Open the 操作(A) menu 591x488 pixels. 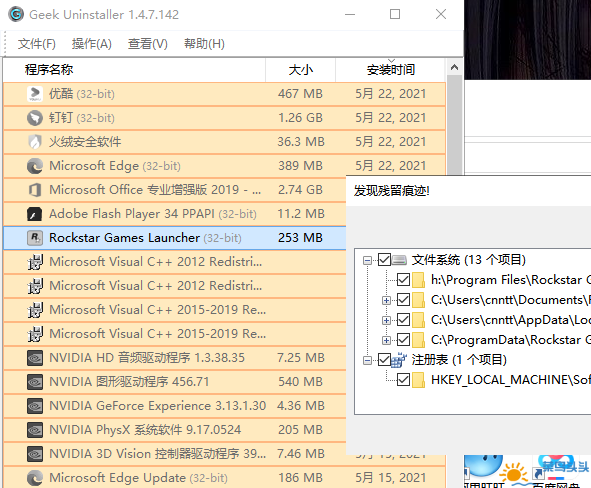(92, 44)
